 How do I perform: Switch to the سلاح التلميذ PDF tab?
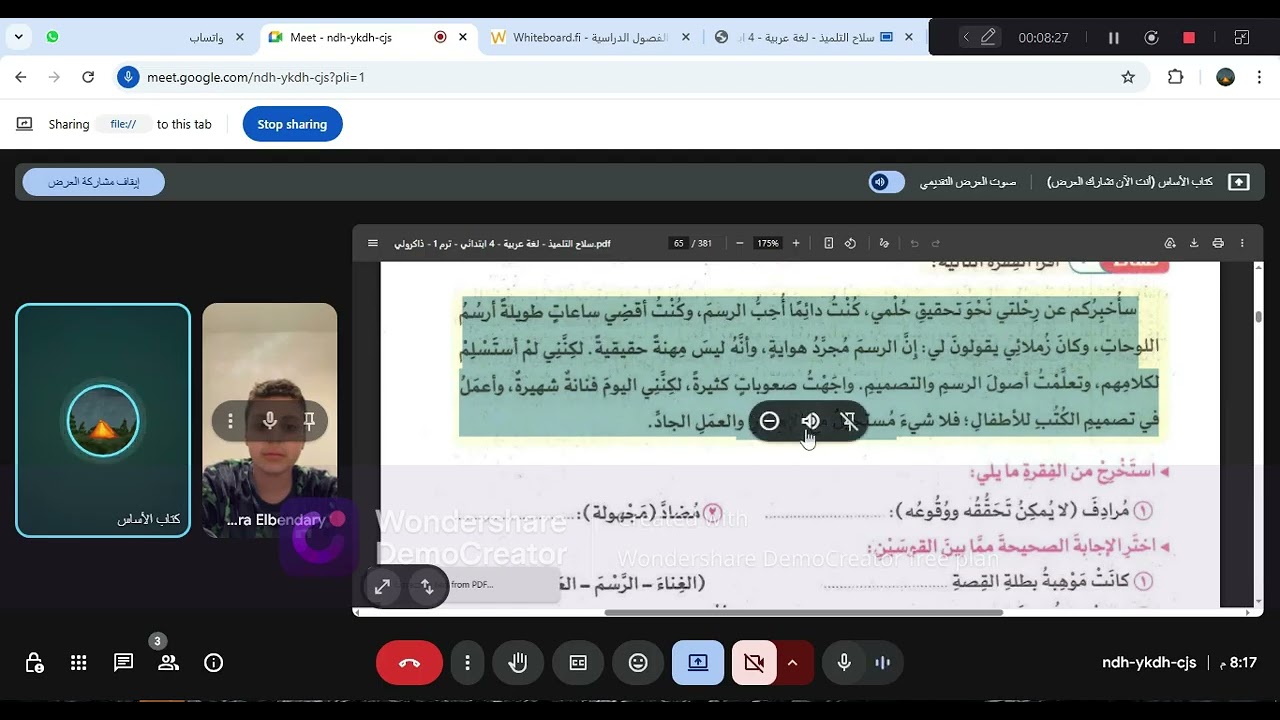click(x=812, y=37)
